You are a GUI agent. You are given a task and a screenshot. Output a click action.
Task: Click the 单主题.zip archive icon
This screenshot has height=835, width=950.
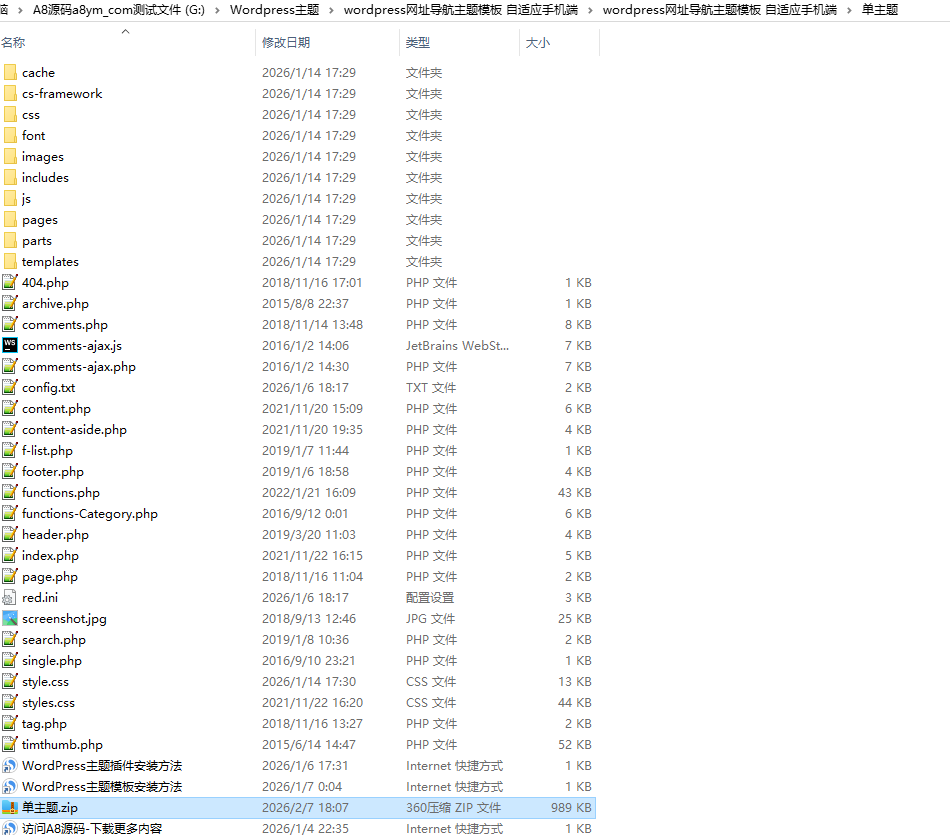(10, 807)
